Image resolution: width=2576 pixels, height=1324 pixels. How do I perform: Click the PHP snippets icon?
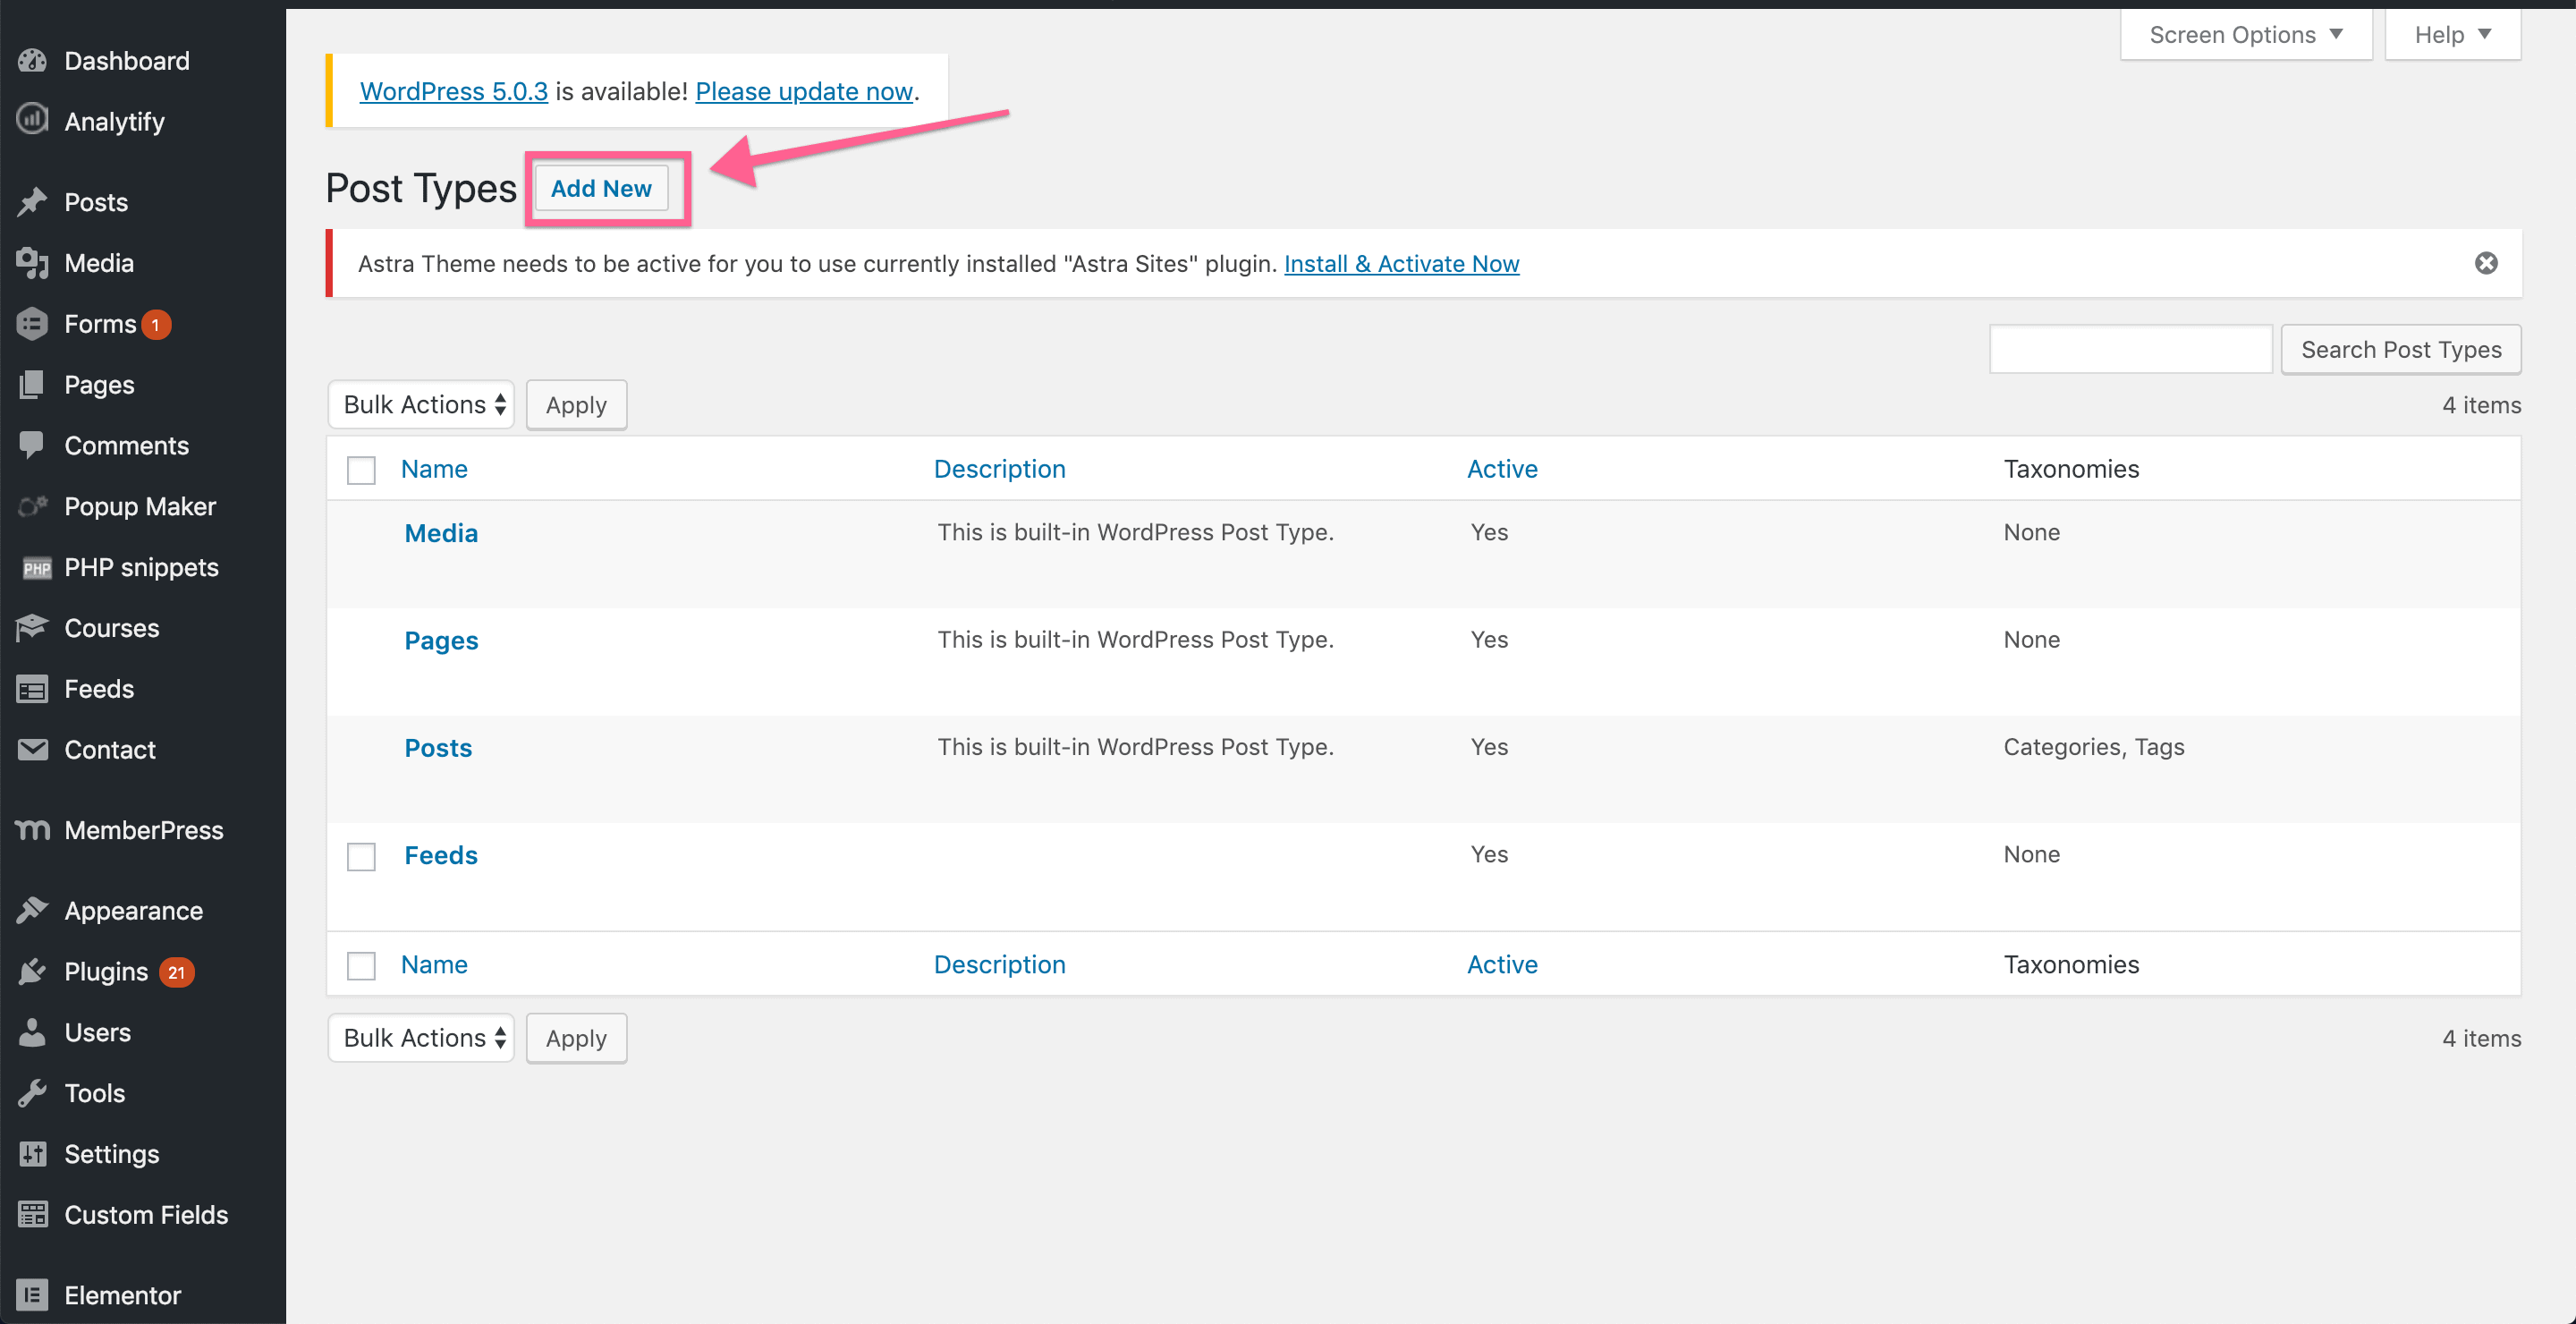tap(36, 568)
